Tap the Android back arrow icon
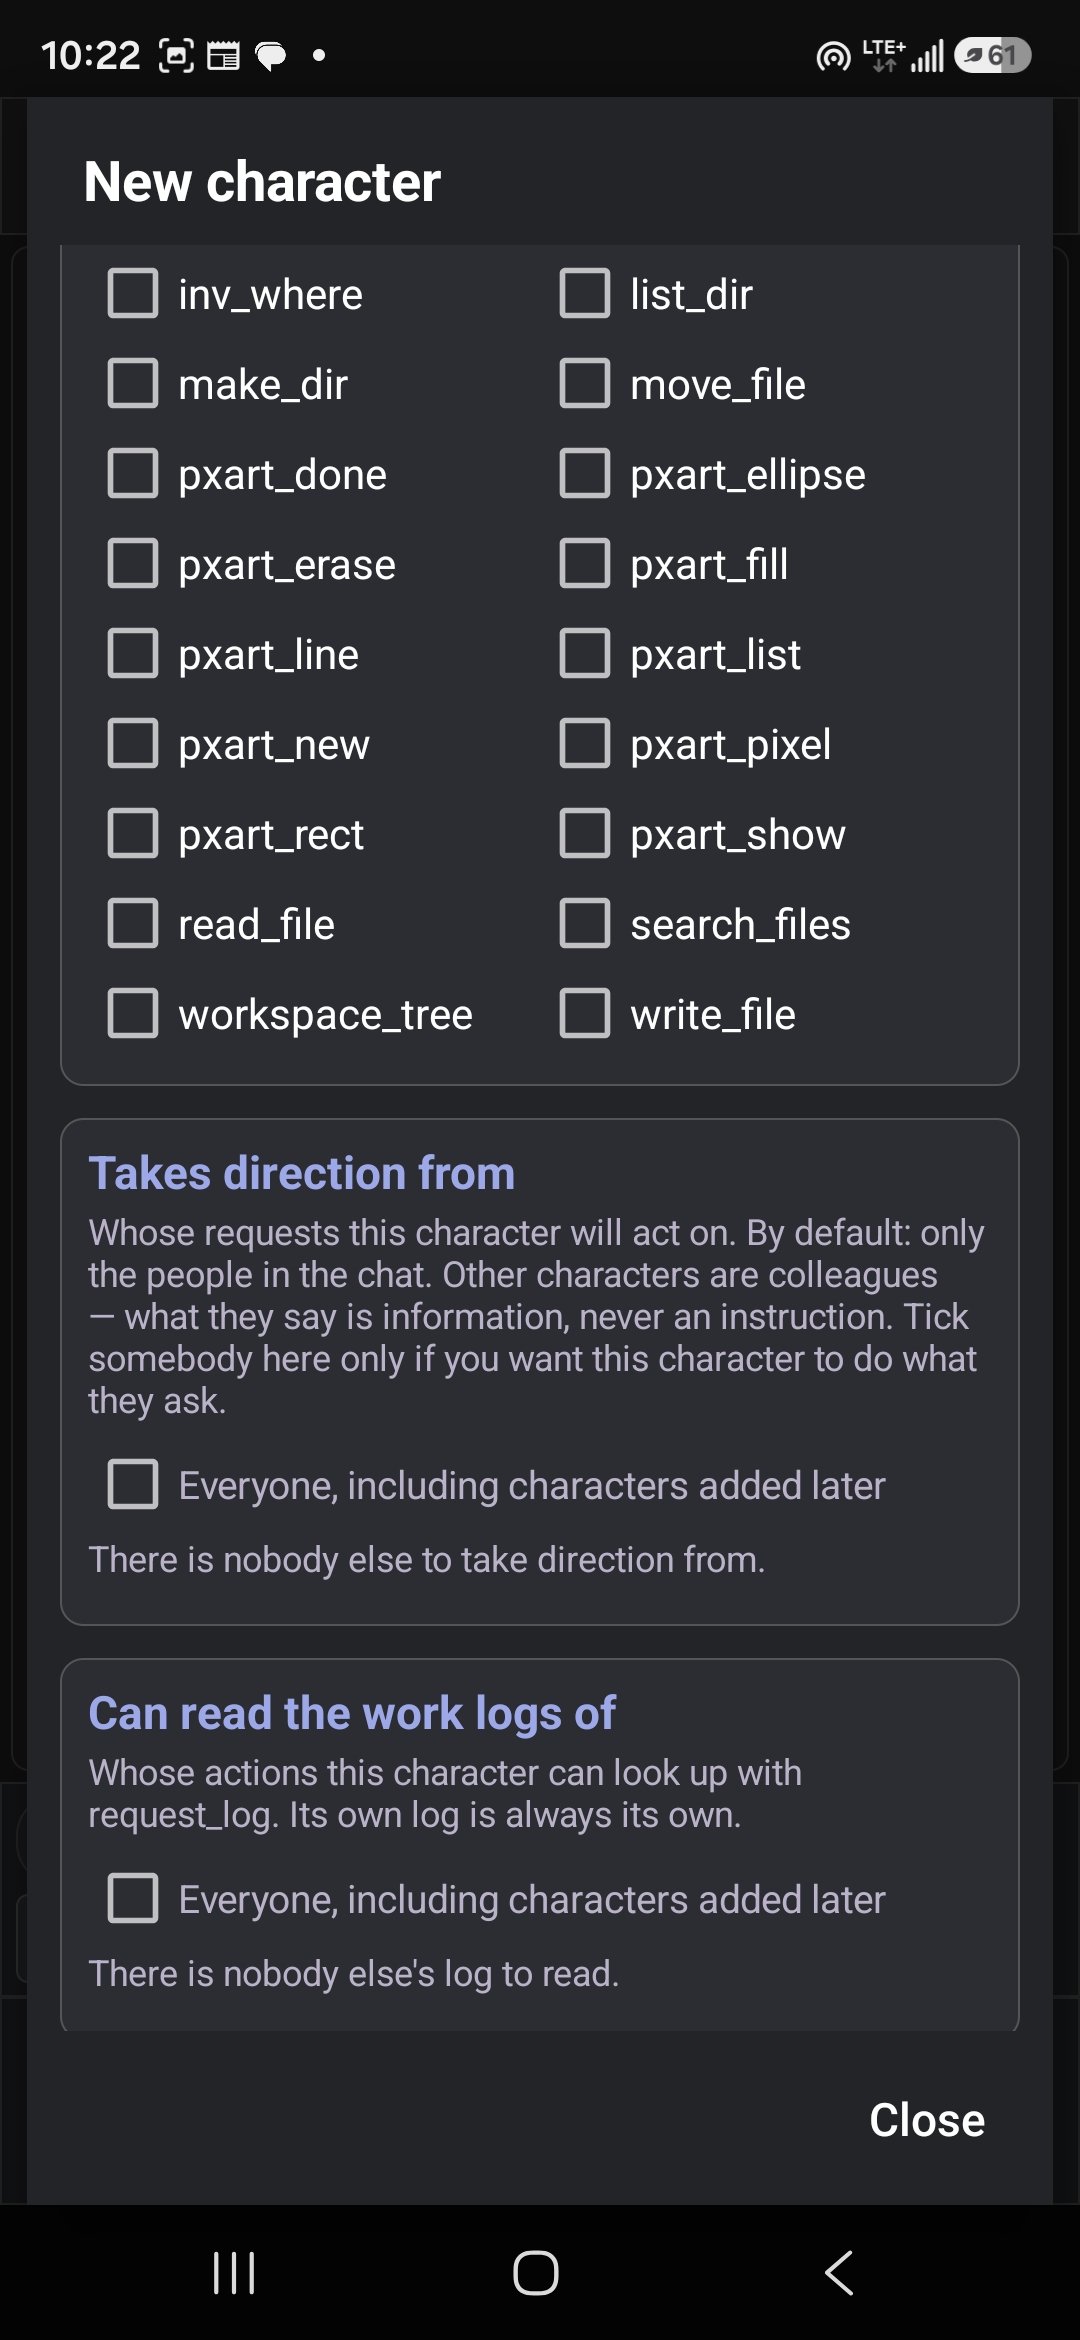Screen dimensions: 1080x2340 839,2273
